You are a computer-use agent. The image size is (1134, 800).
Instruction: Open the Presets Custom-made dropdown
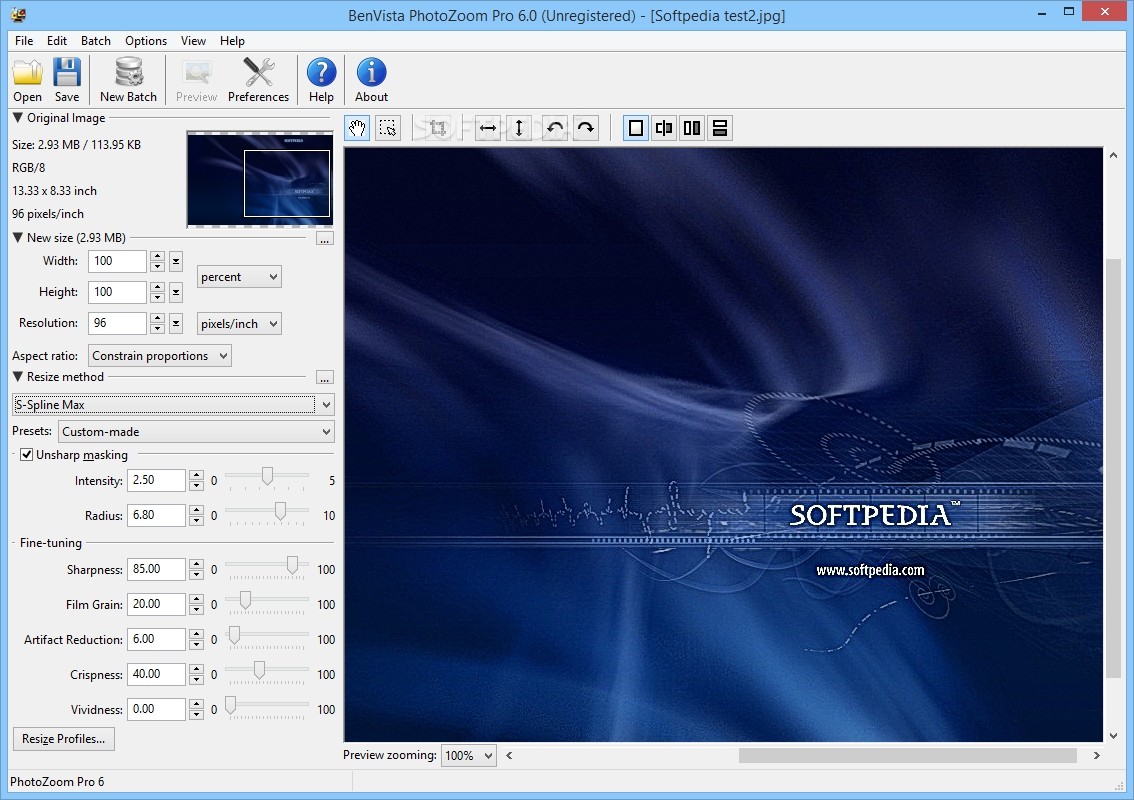click(196, 432)
